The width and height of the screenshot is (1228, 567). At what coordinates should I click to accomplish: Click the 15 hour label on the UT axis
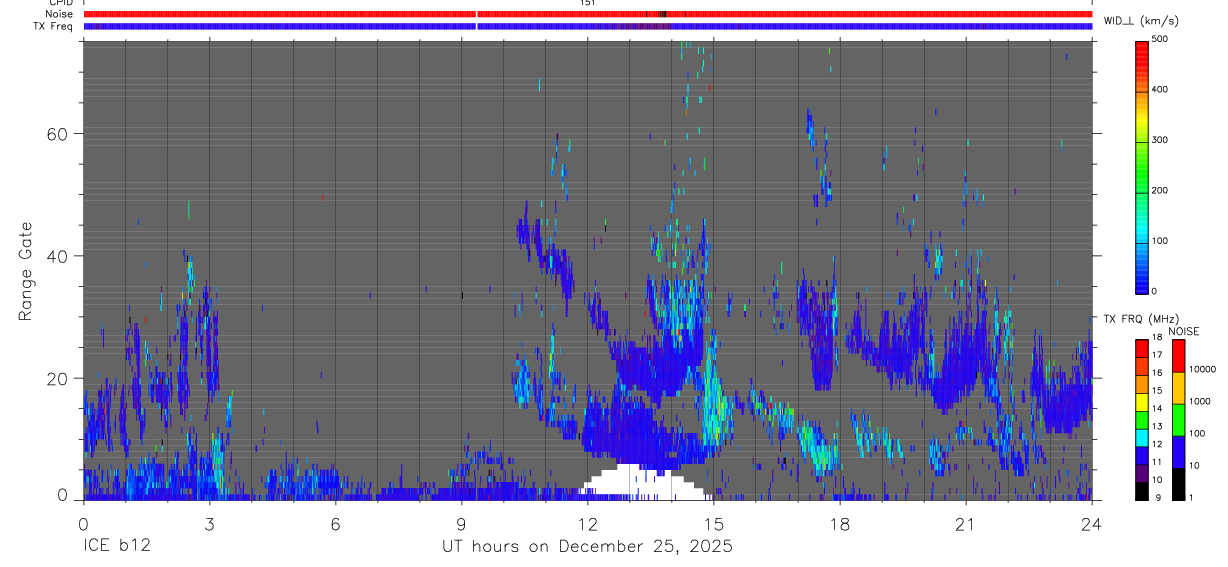[x=713, y=523]
